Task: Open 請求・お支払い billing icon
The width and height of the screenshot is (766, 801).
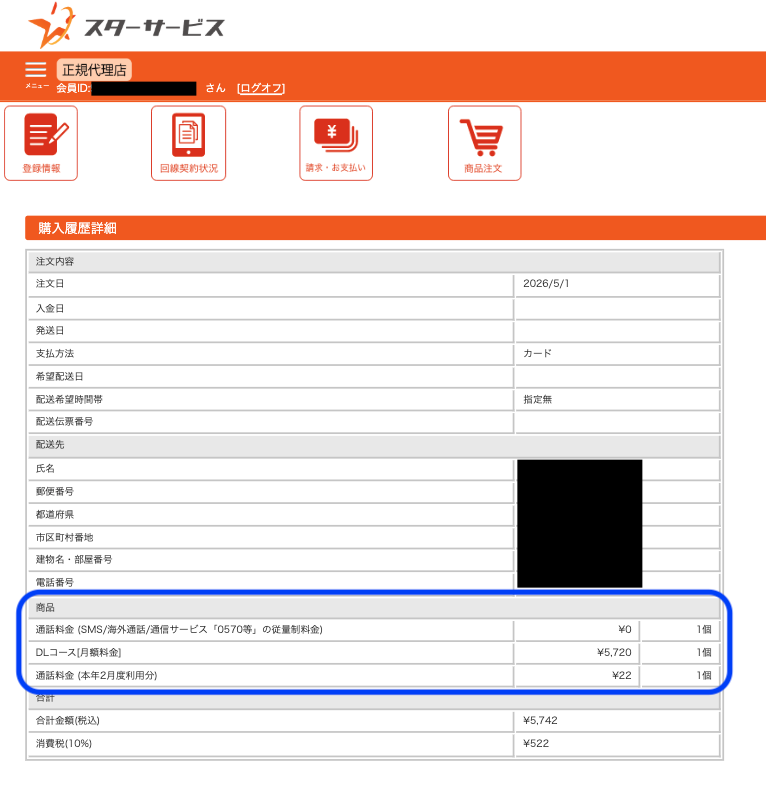Action: click(336, 143)
